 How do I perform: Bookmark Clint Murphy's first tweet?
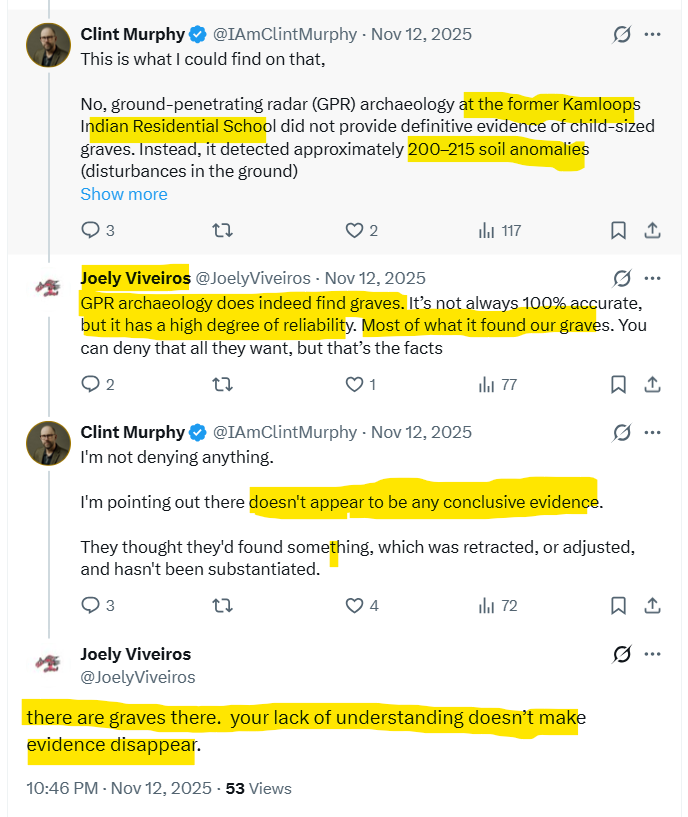[x=619, y=230]
